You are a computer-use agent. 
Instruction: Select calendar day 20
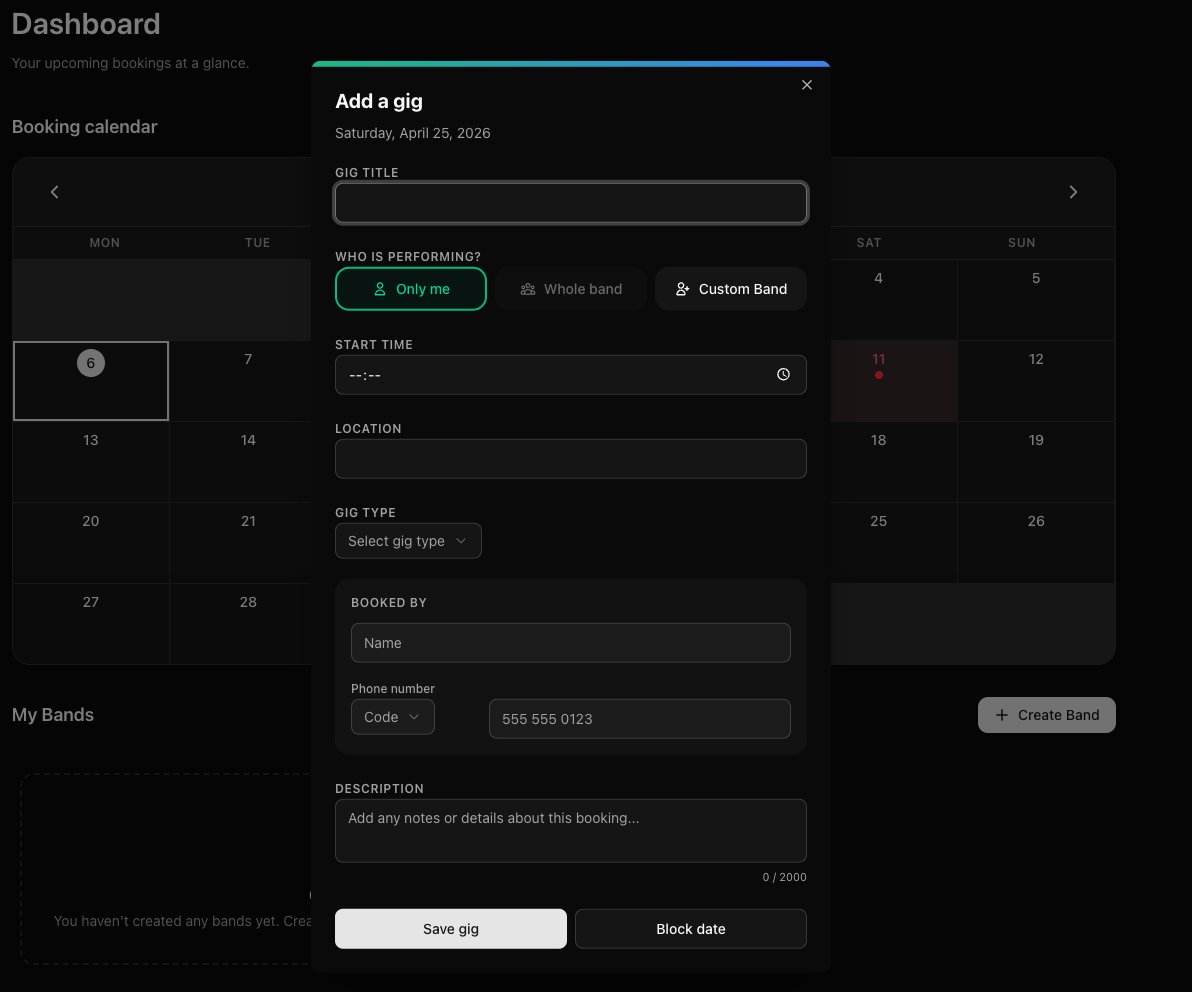point(90,543)
